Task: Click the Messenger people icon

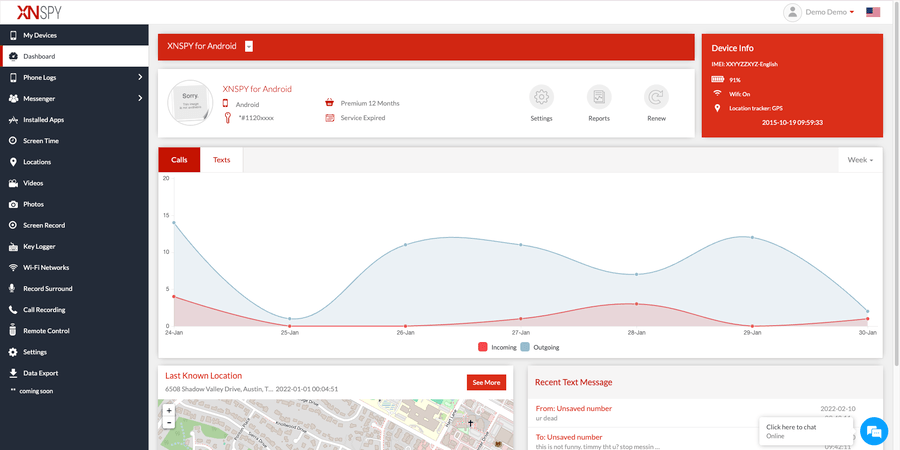Action: tap(13, 99)
